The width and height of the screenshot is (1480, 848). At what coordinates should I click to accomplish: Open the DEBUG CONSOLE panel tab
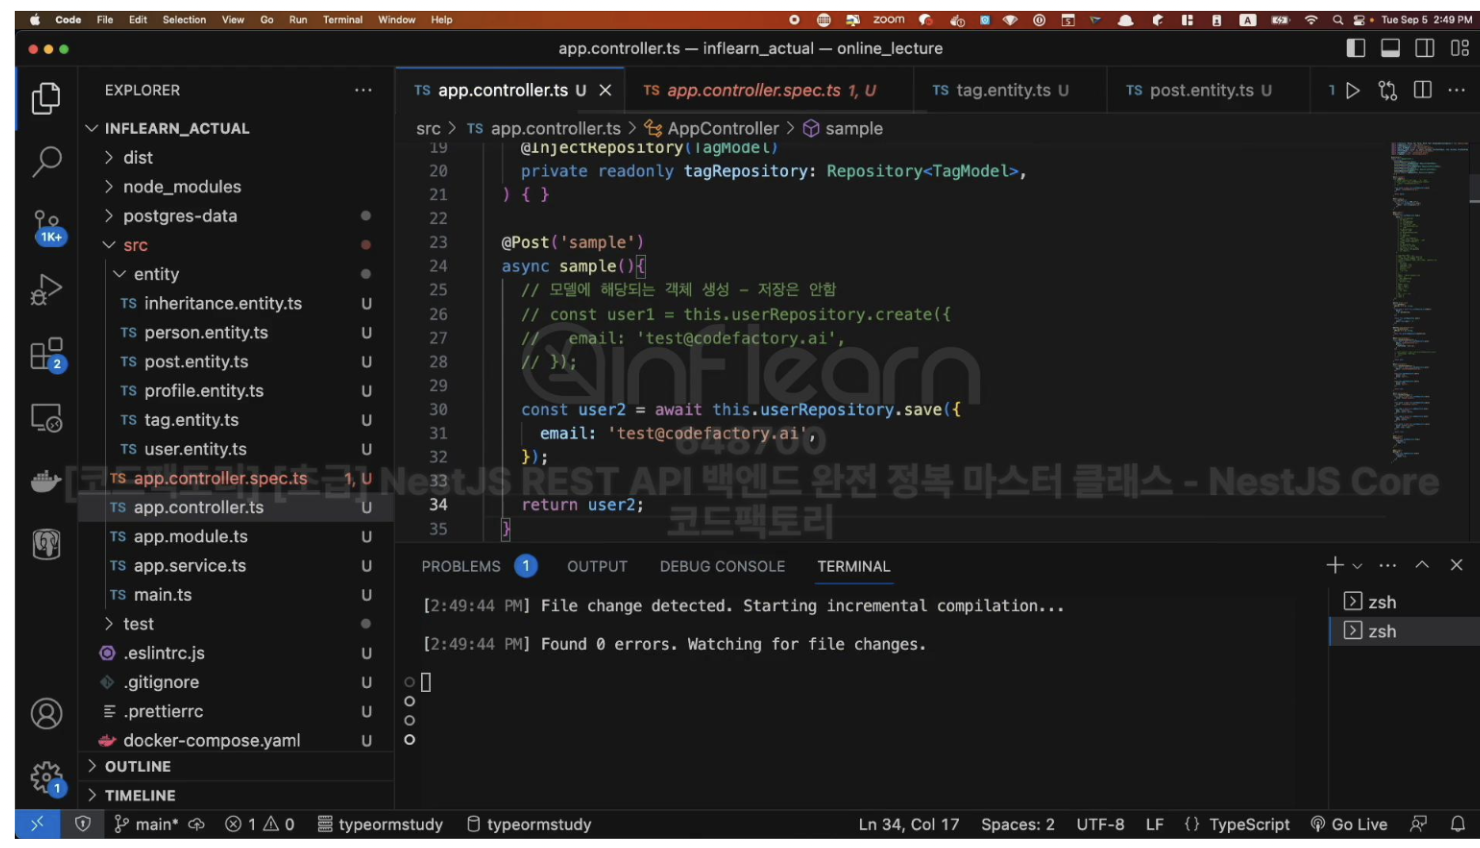click(722, 566)
